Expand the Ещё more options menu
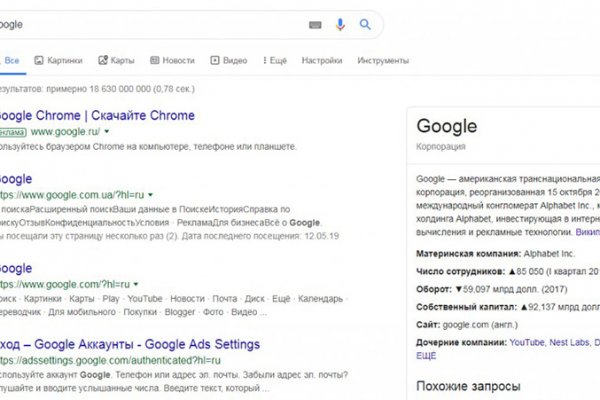Screen dimensions: 600x400 [x=275, y=60]
